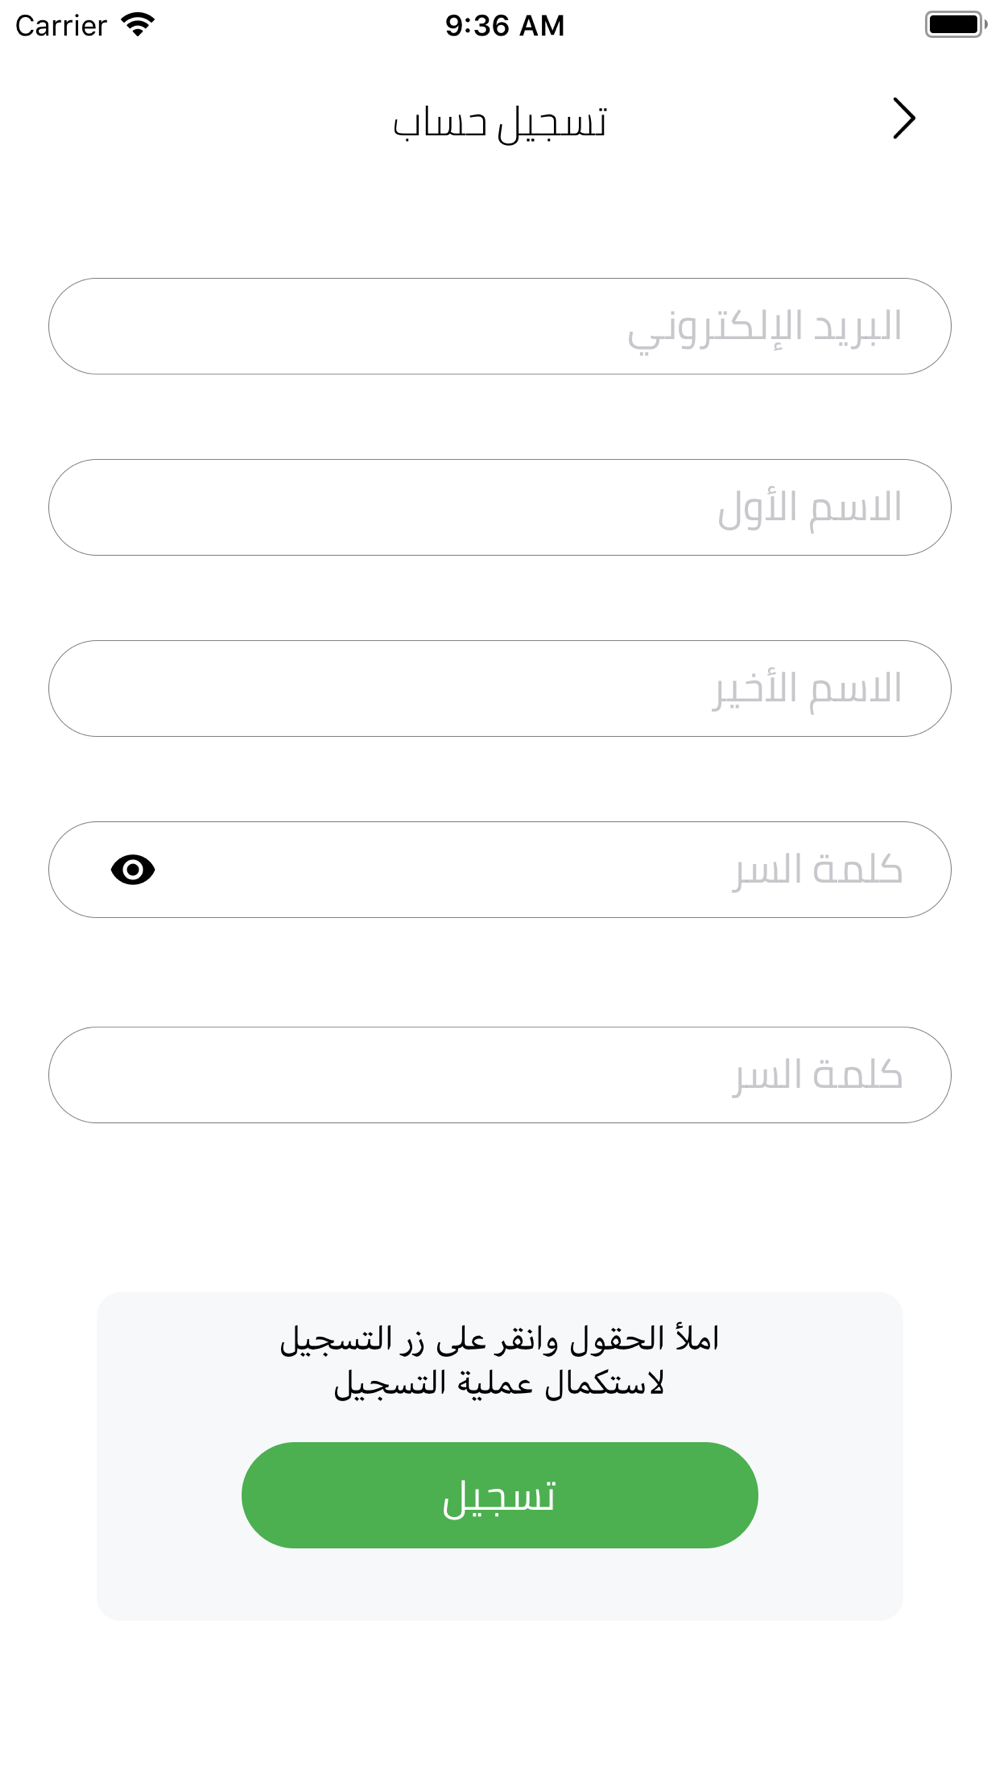1000x1778 pixels.
Task: Tap the Wi-Fi signal icon in status bar
Action: (138, 24)
